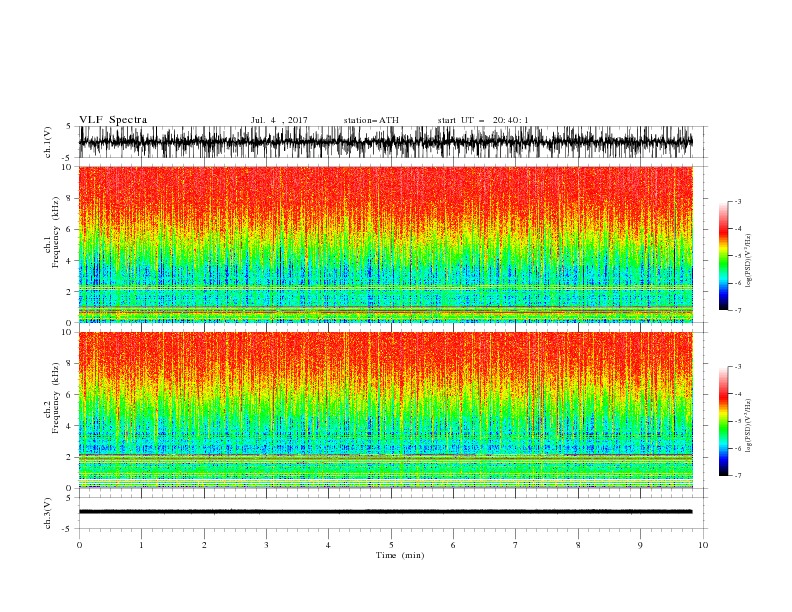The width and height of the screenshot is (792, 612).
Task: Click the "6" kHz tick on the ch.2 frequency axis
Action: coord(69,395)
